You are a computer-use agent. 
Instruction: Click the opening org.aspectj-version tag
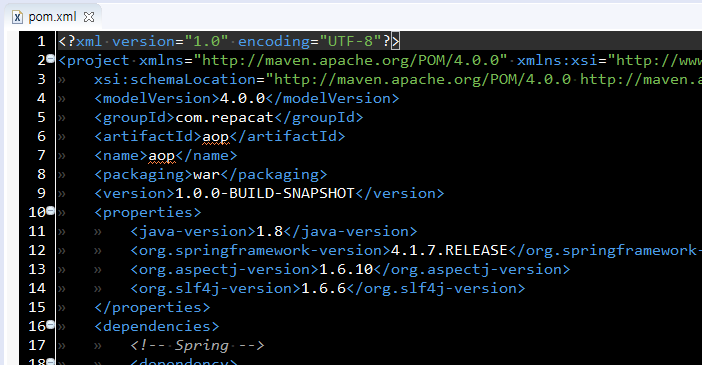(224, 270)
